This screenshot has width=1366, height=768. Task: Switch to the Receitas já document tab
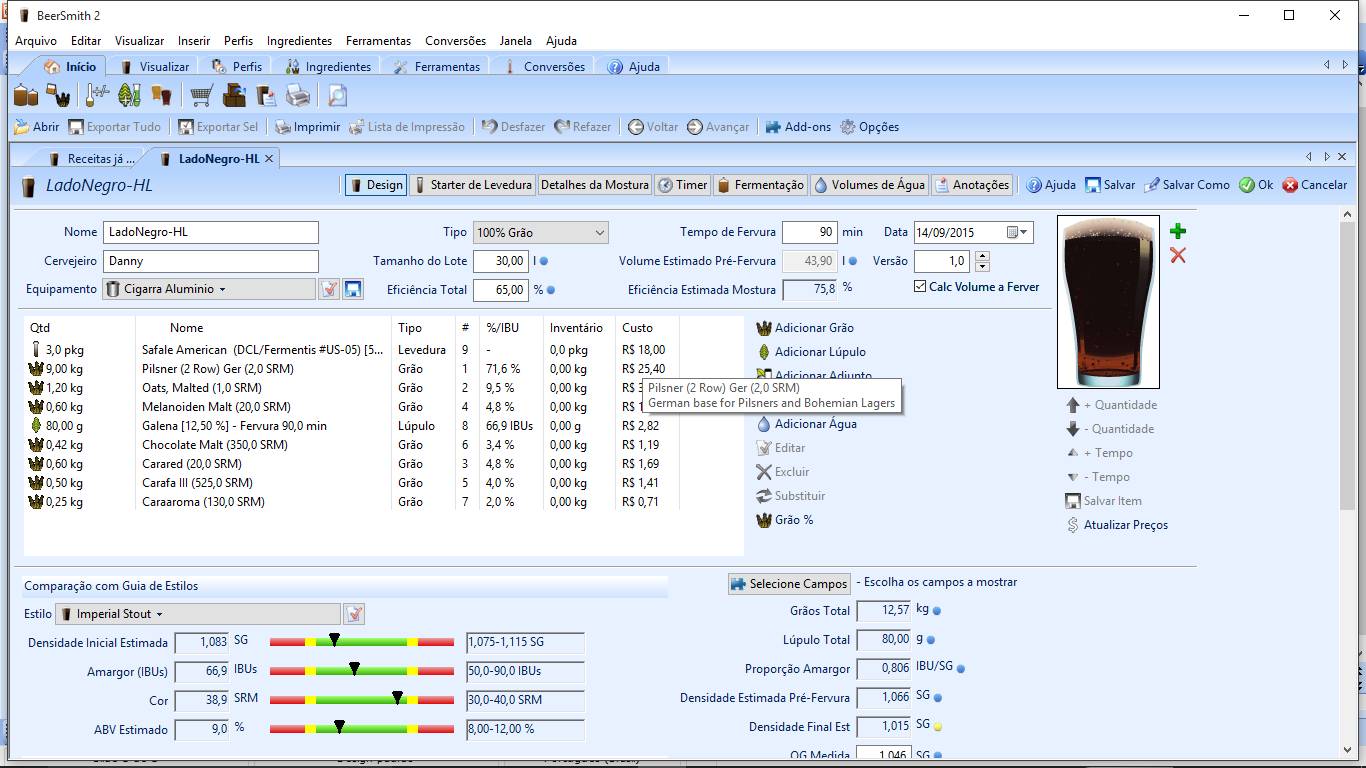point(91,159)
